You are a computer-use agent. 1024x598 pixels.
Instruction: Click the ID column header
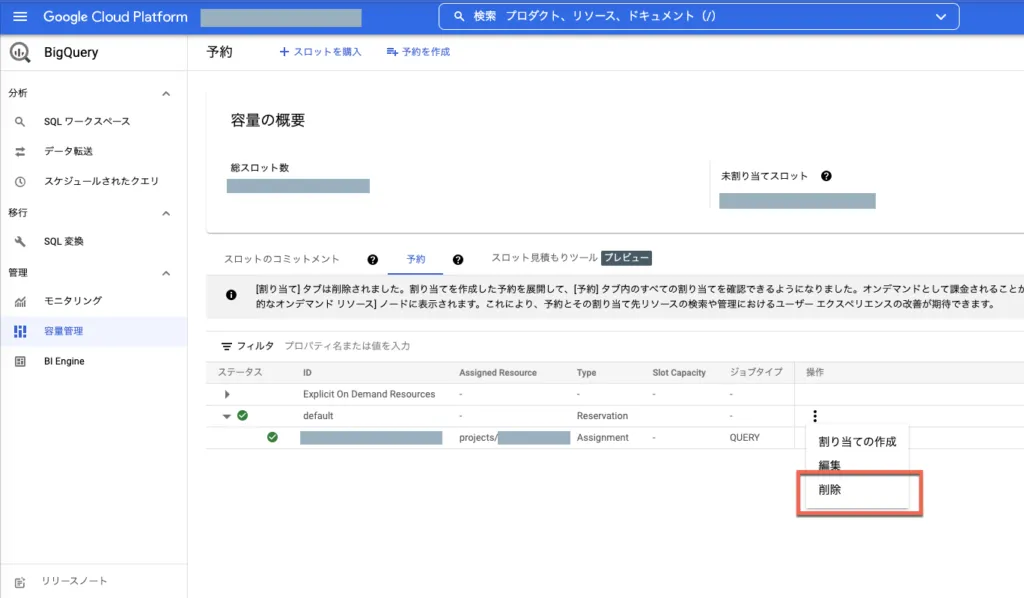pyautogui.click(x=307, y=373)
